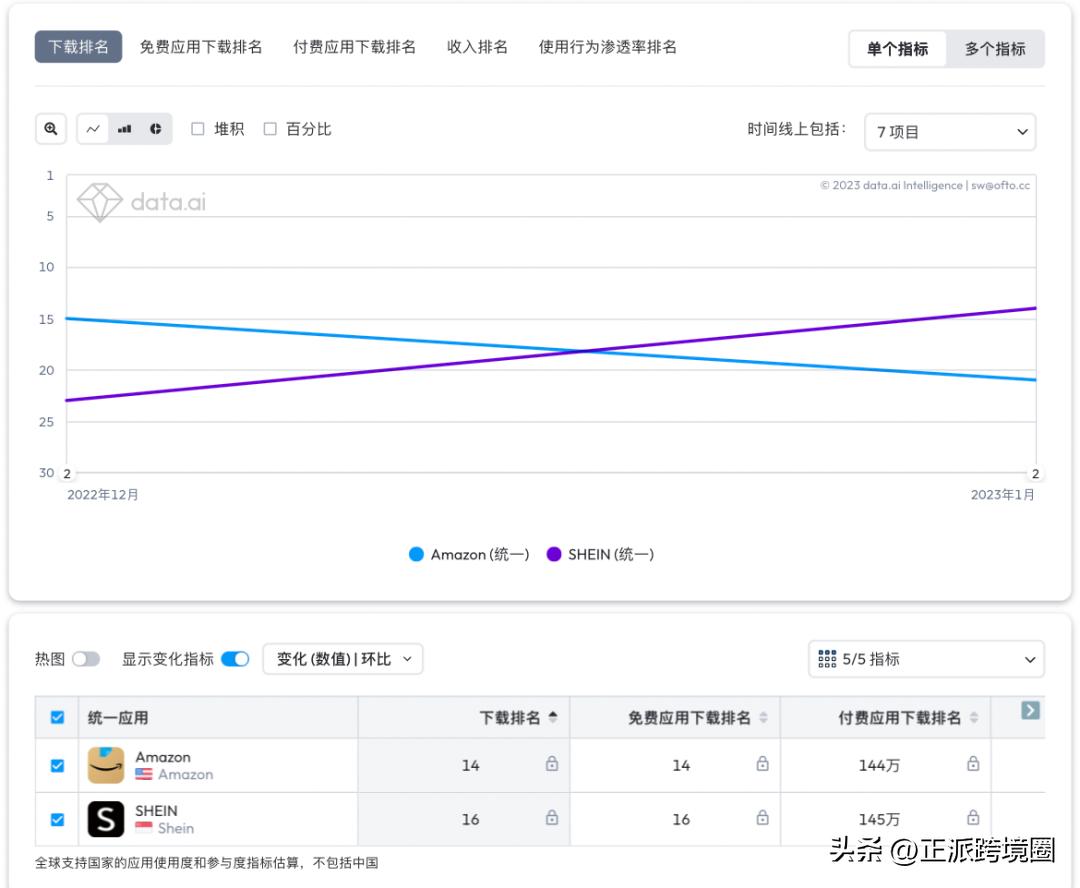Open the 7 项目 timeline dropdown

tap(948, 131)
